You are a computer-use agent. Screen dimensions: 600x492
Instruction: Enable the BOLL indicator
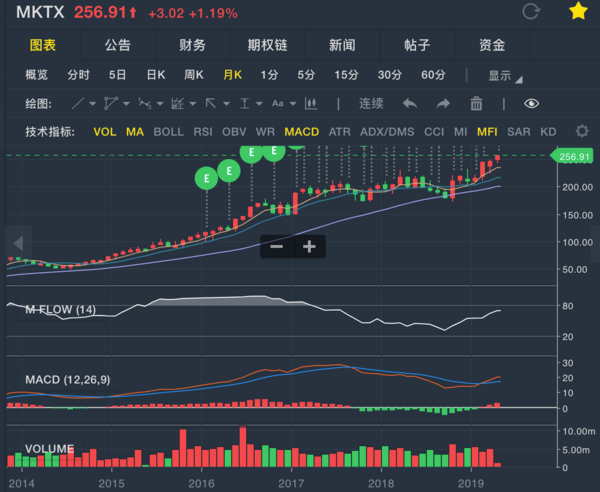tap(168, 132)
